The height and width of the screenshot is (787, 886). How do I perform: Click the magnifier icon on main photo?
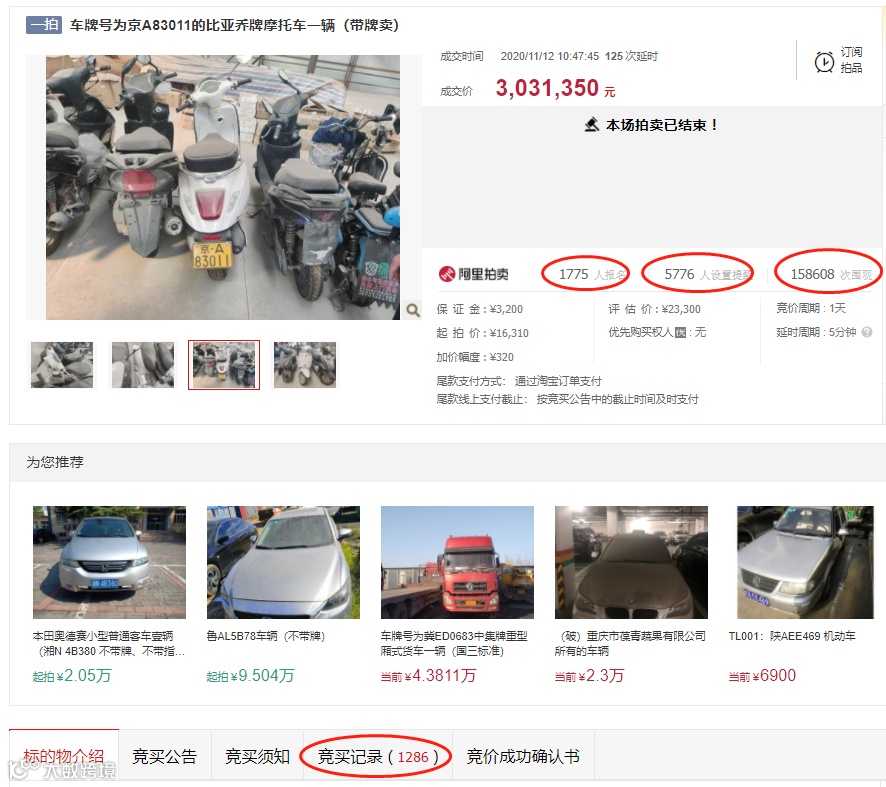[x=413, y=310]
